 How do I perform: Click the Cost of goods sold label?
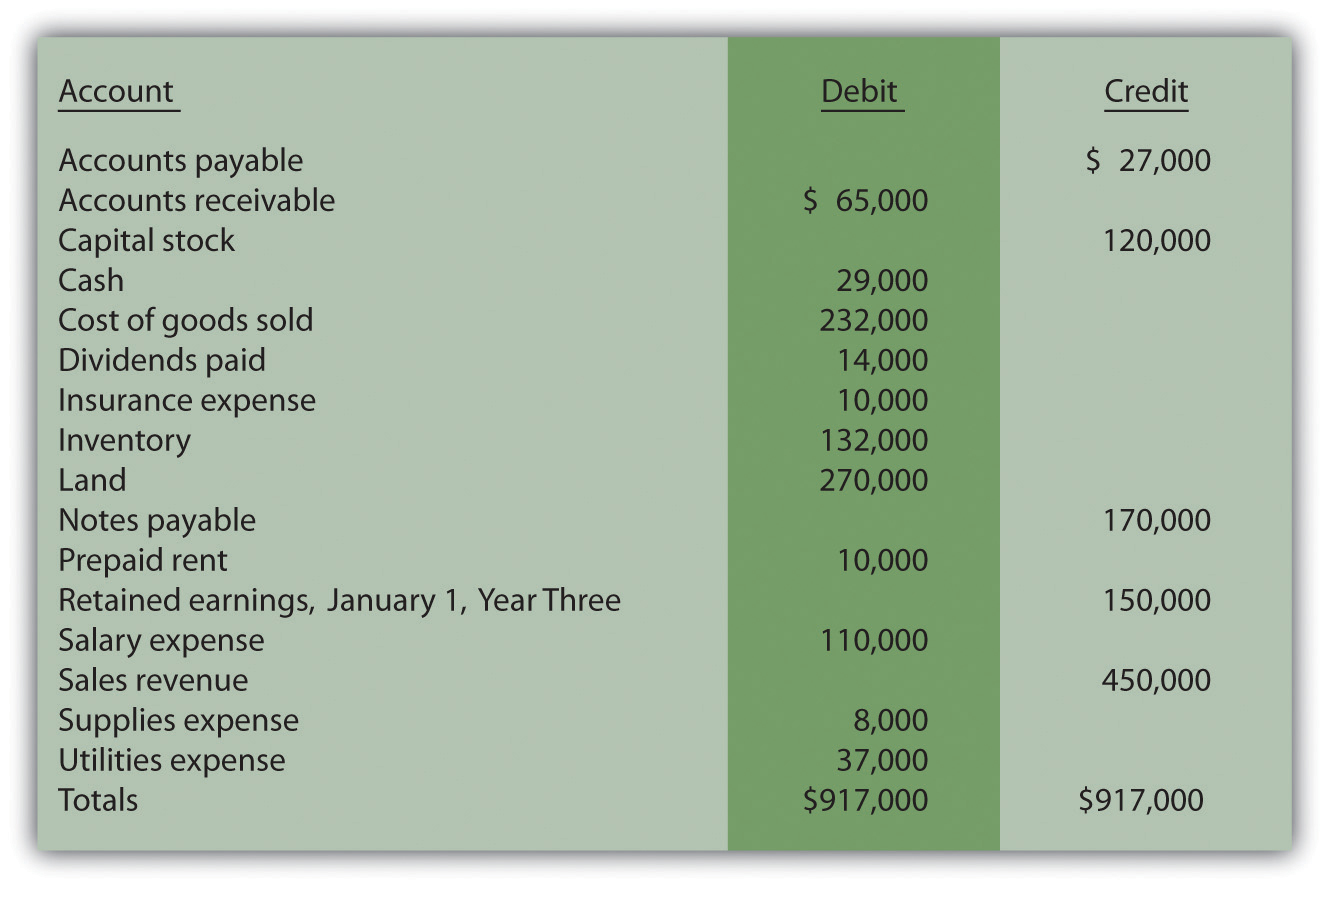[185, 321]
